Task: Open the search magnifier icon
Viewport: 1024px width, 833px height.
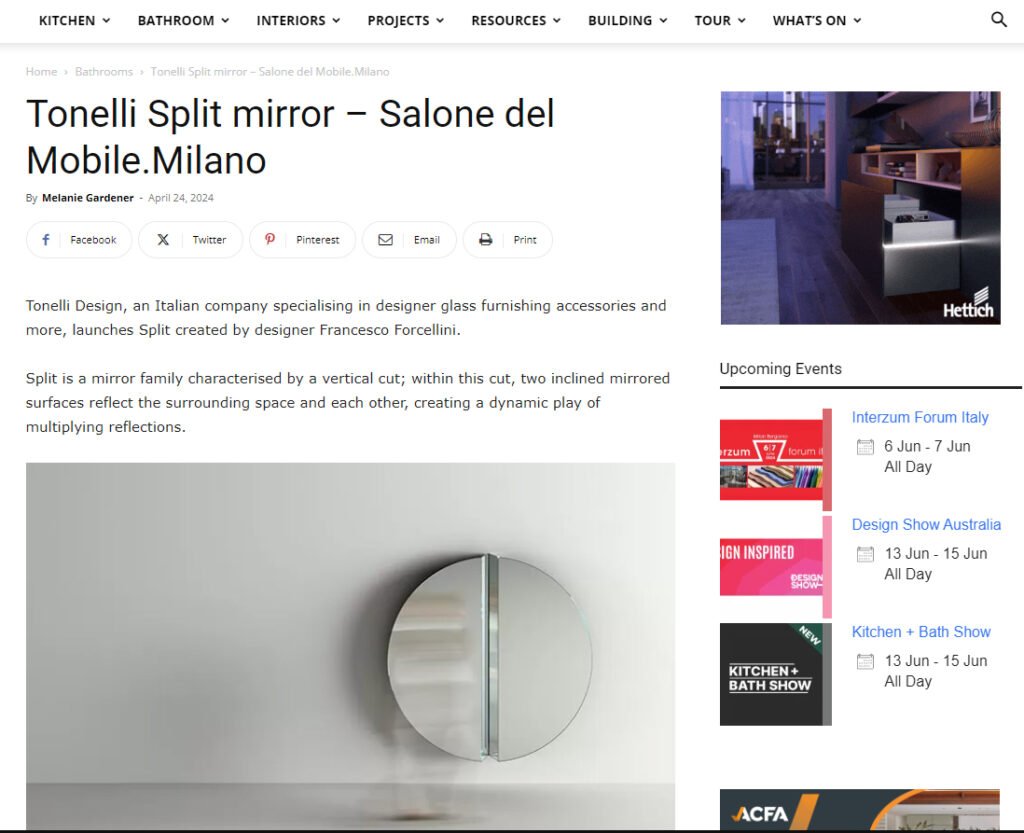Action: 999,20
